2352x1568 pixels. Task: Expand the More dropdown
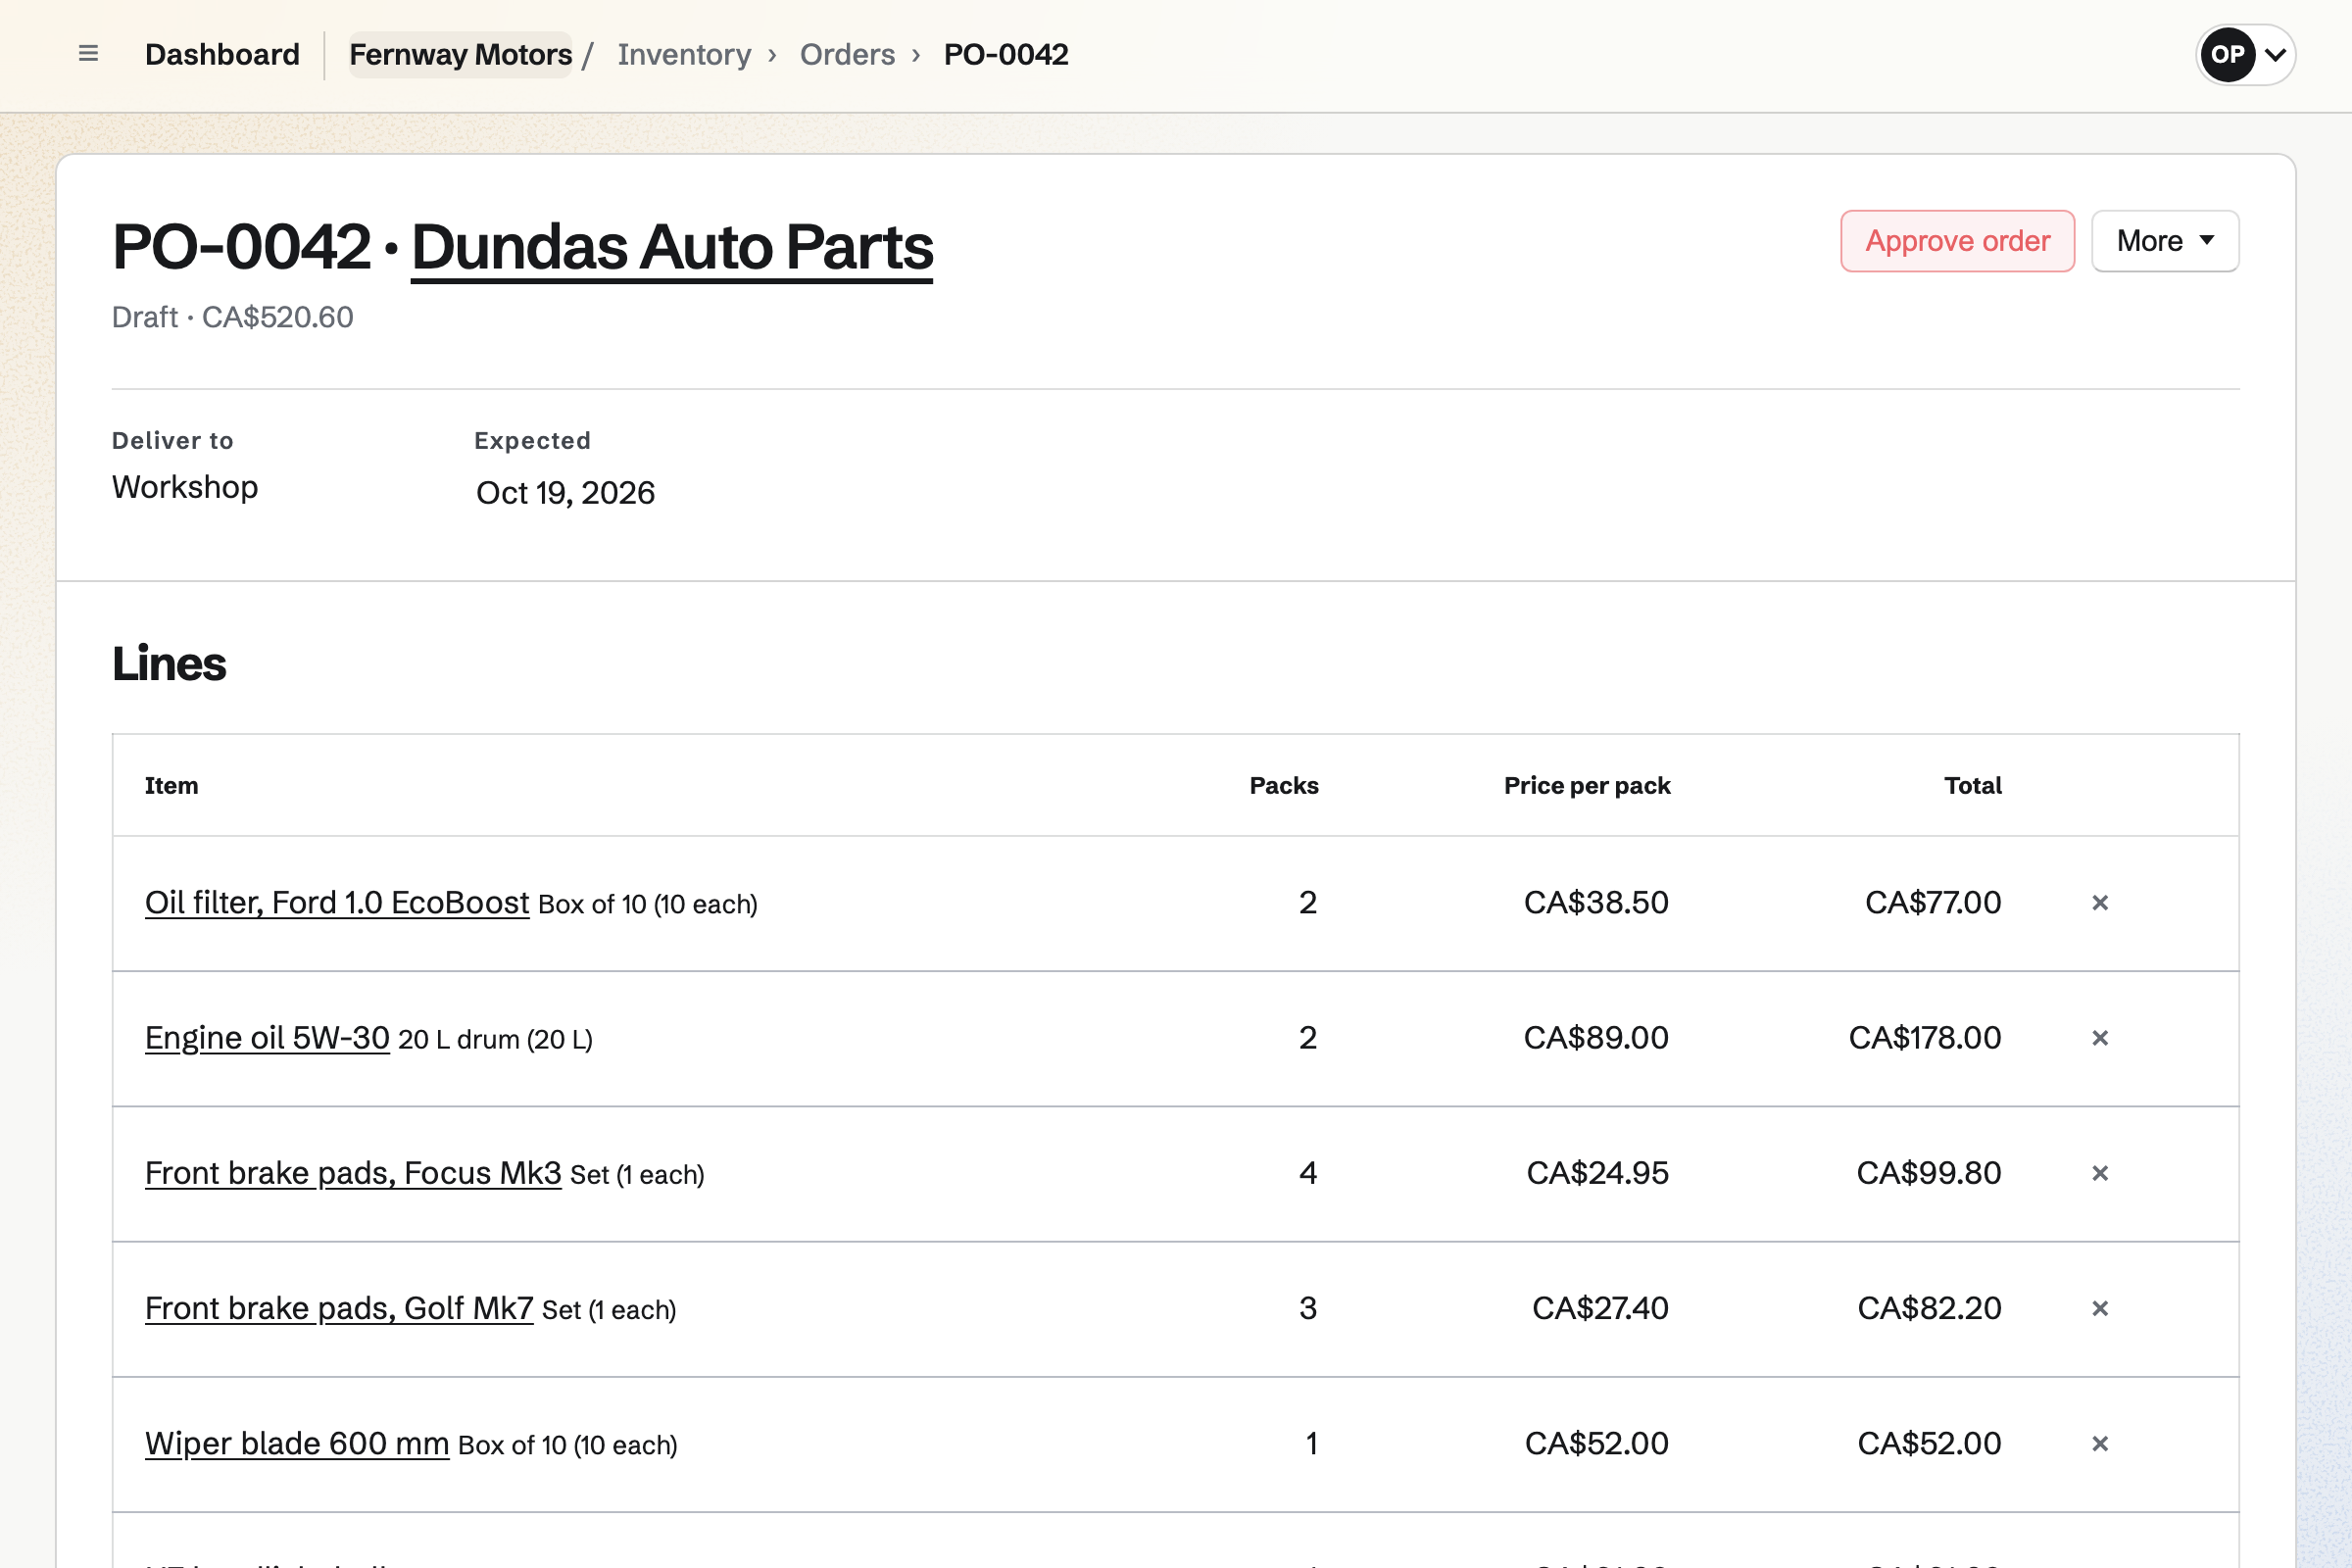pyautogui.click(x=2165, y=241)
